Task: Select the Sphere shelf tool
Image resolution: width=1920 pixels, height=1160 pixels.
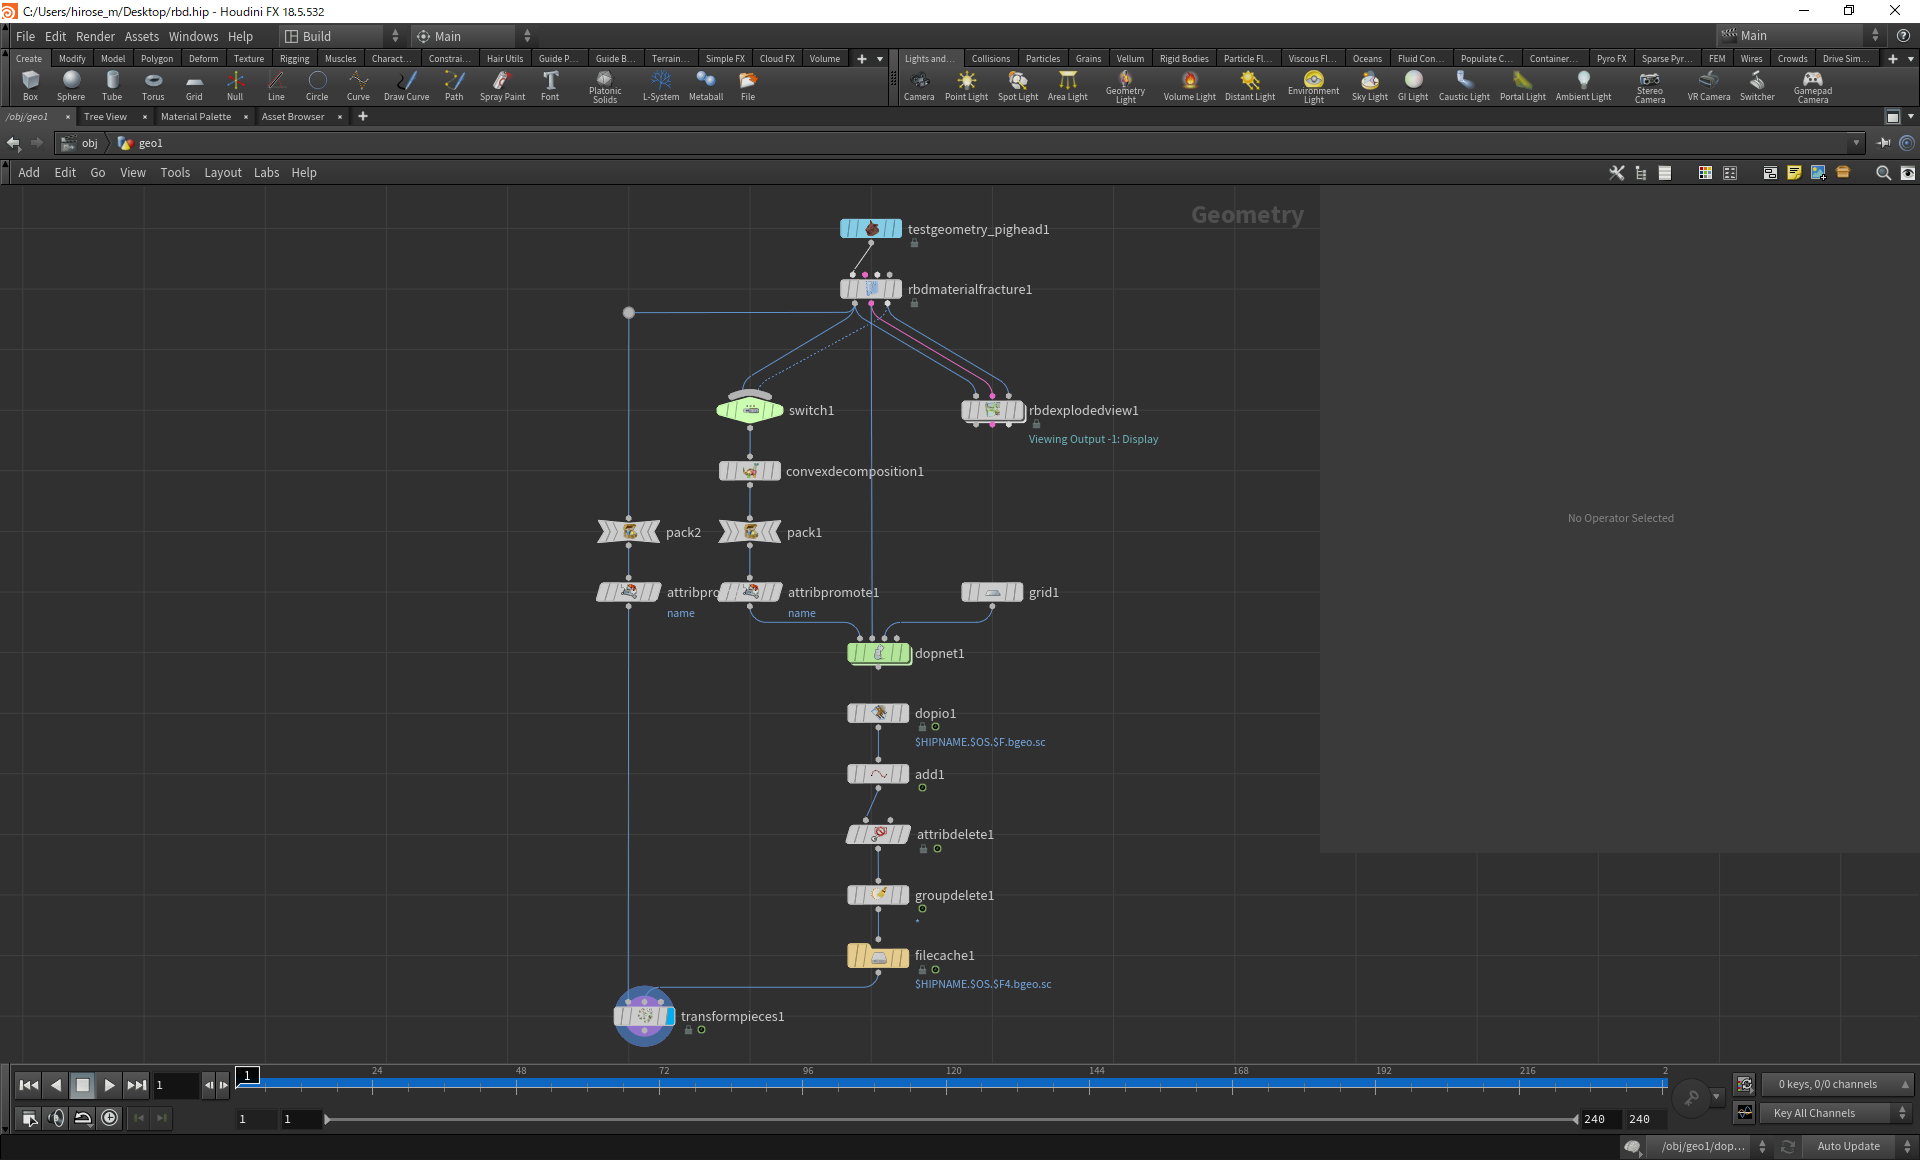Action: 71,86
